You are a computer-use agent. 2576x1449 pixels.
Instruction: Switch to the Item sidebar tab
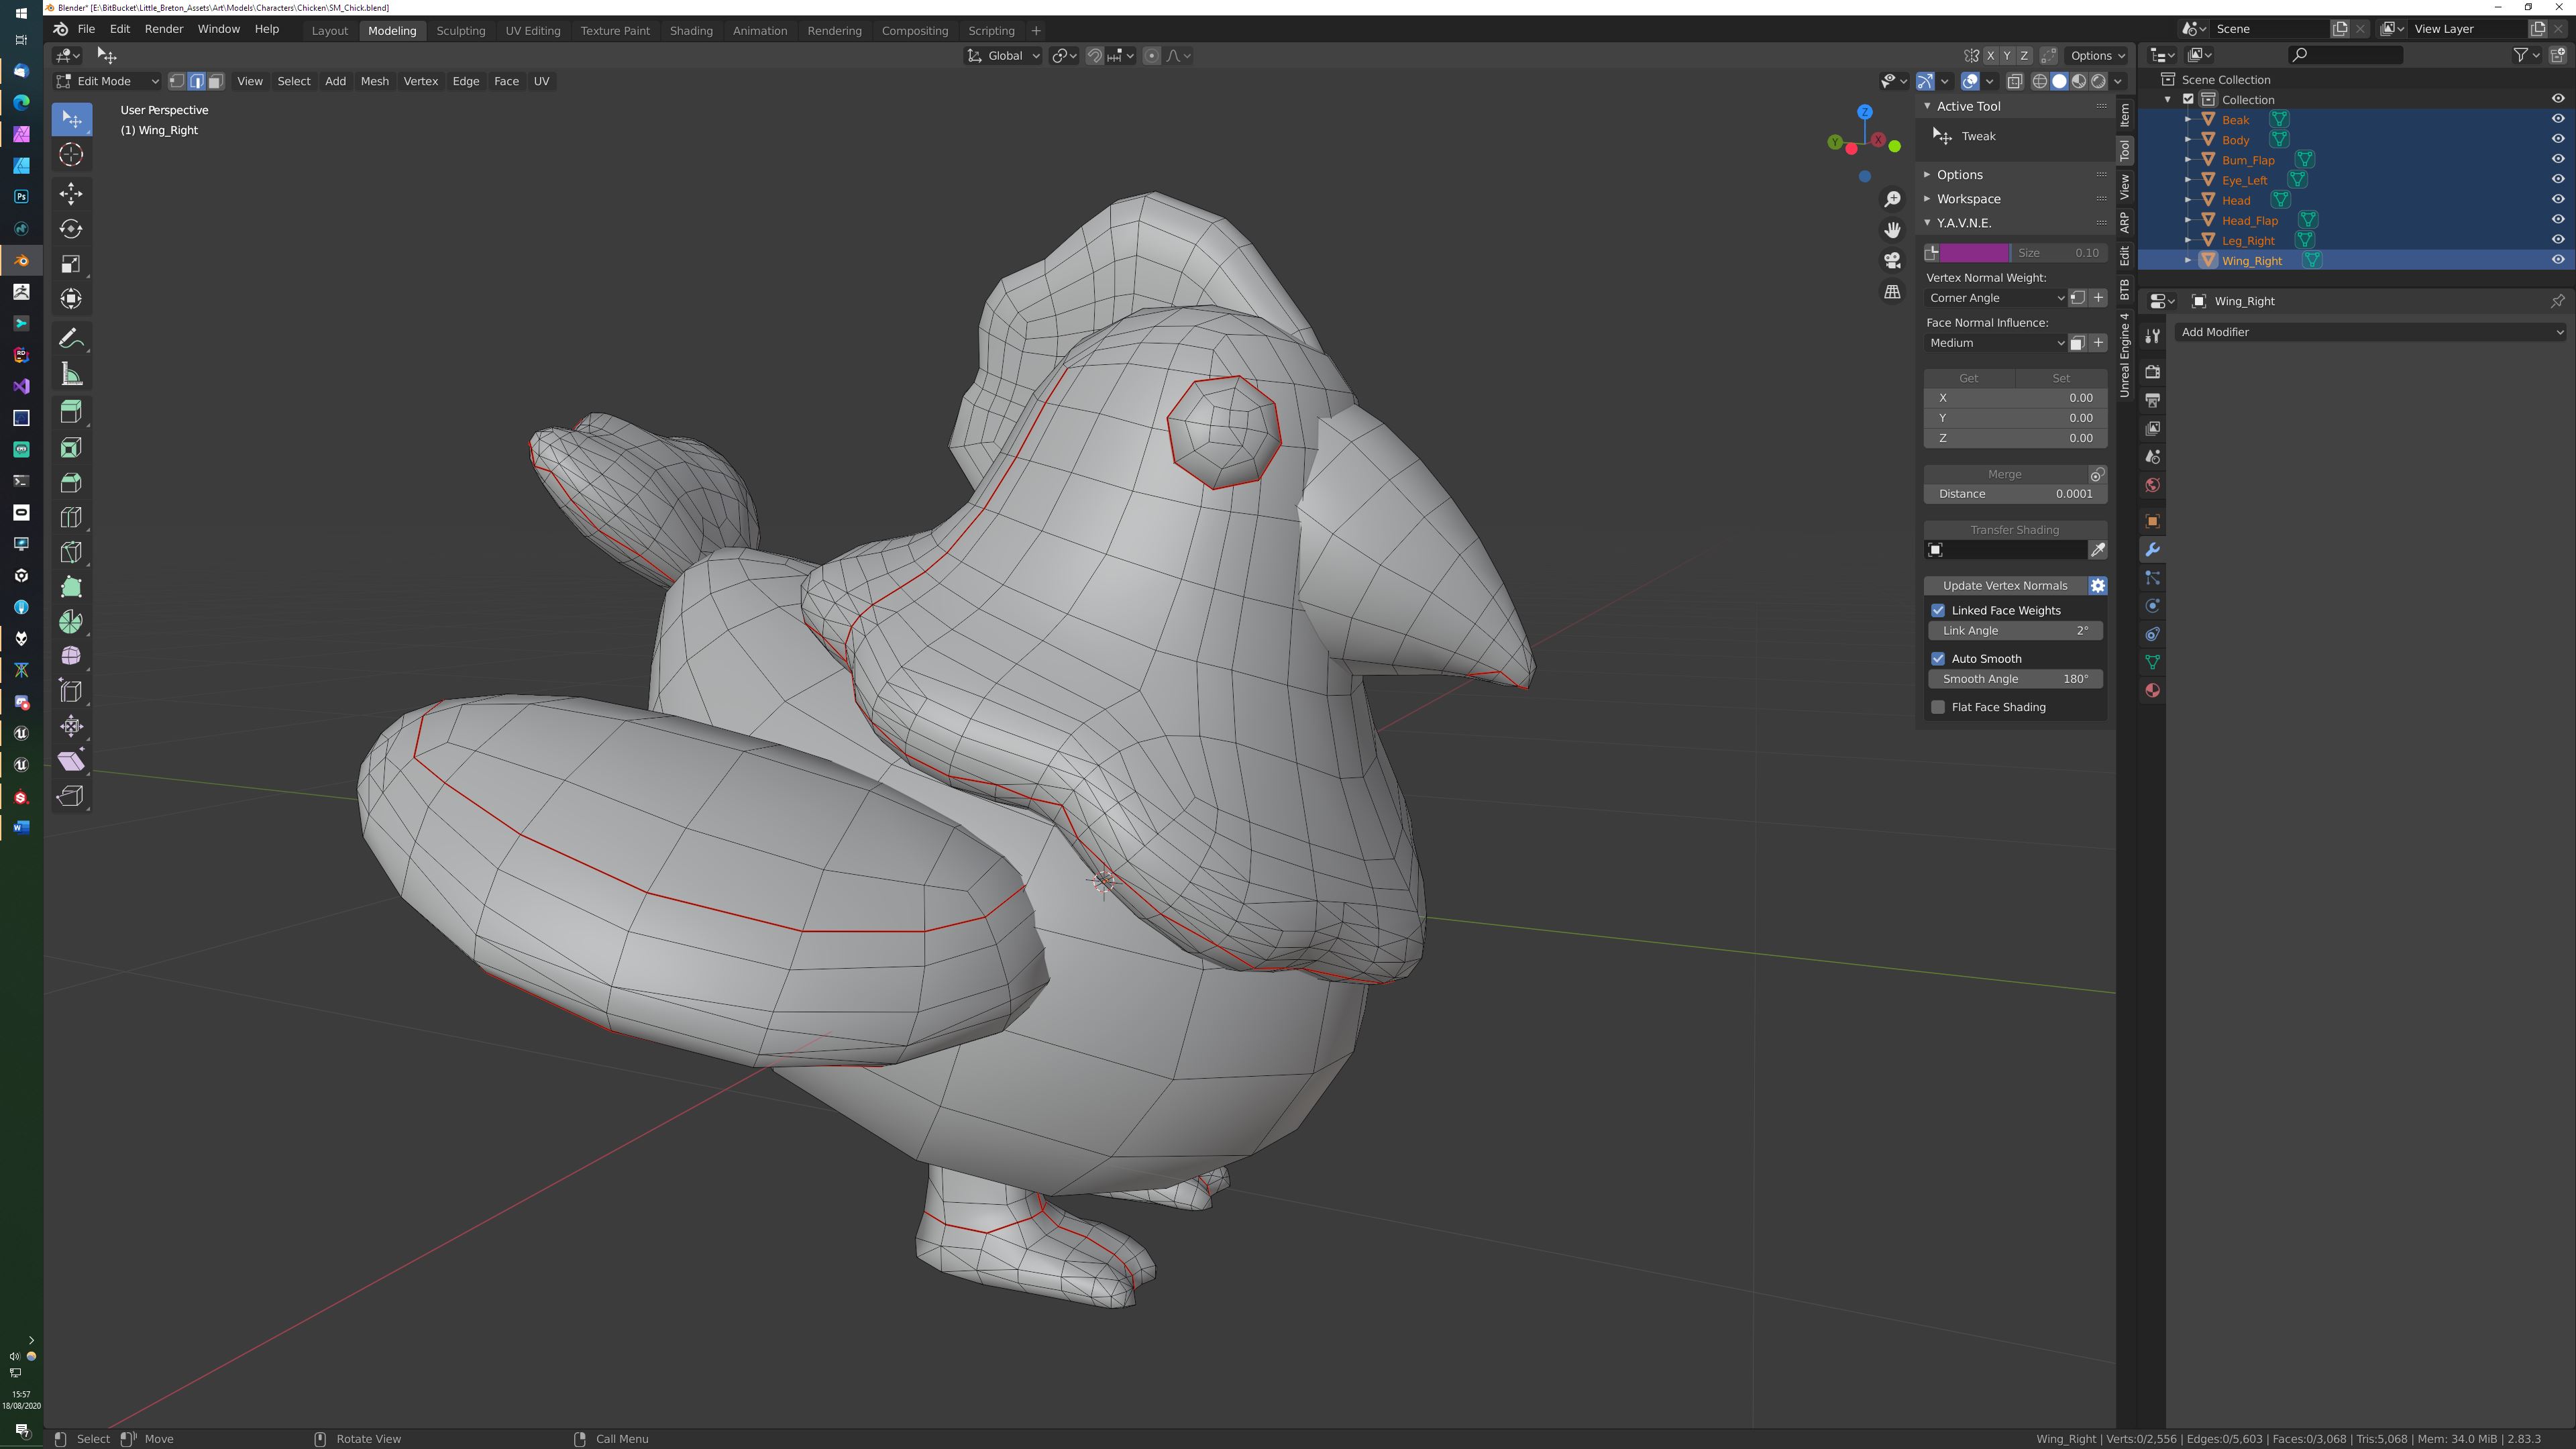coord(2124,116)
